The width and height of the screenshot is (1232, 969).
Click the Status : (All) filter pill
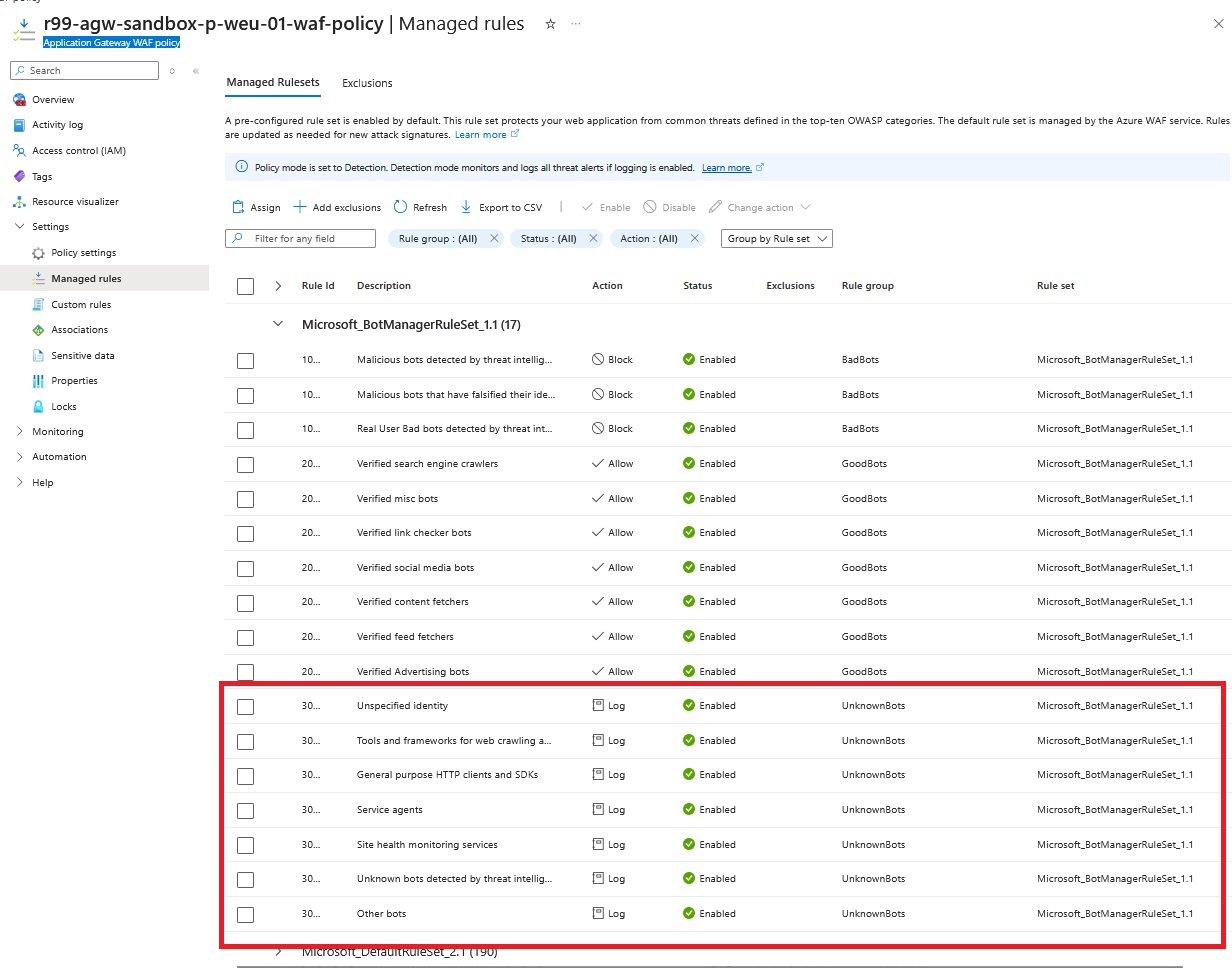click(x=548, y=239)
